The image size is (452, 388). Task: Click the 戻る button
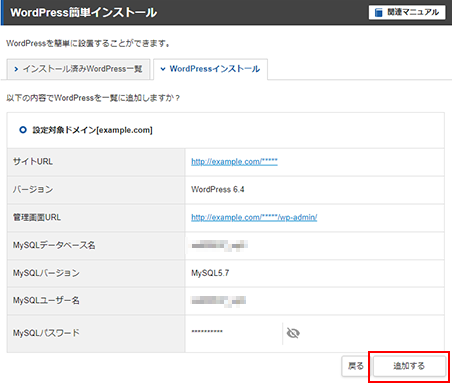click(x=356, y=366)
